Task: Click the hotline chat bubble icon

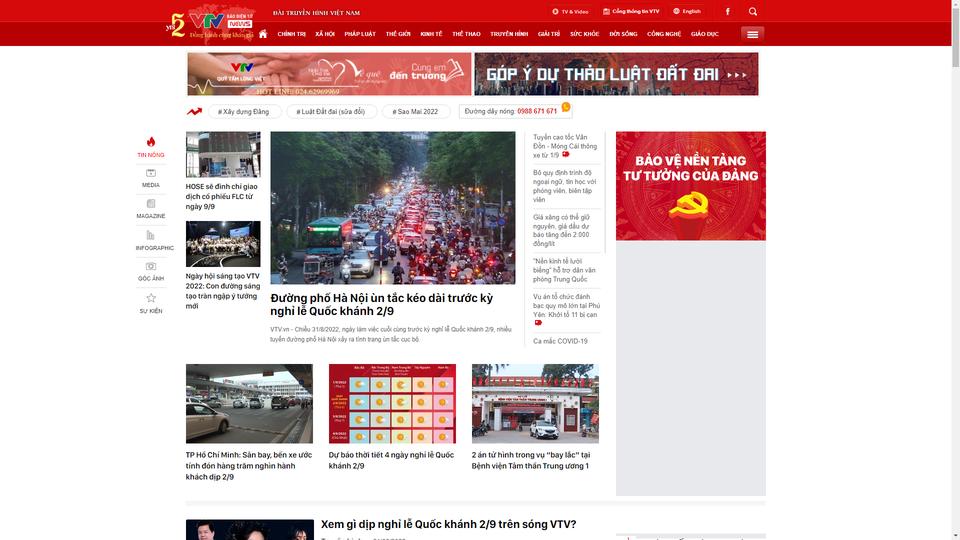Action: [566, 107]
